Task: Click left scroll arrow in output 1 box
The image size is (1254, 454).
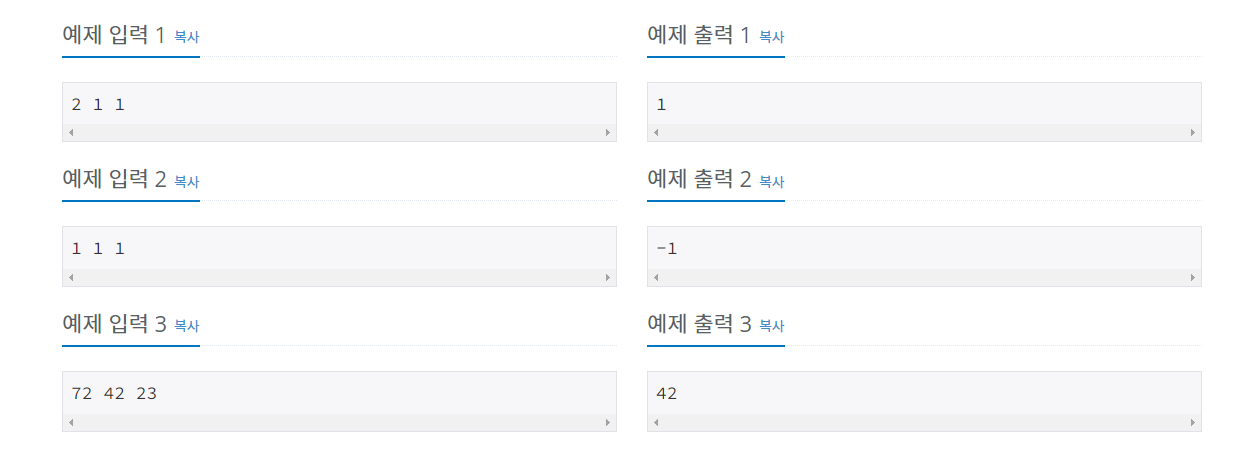Action: point(656,132)
